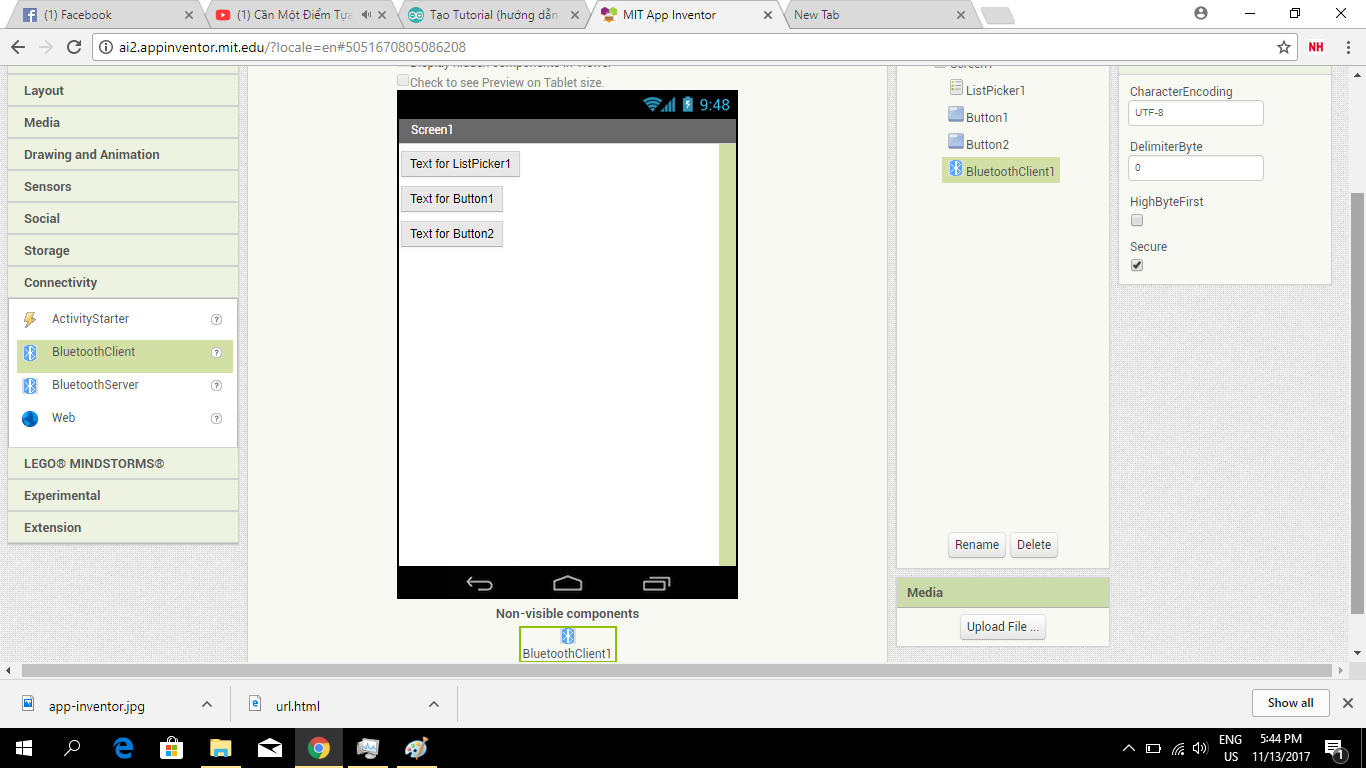This screenshot has height=768, width=1366.
Task: Switch to the New Tab tab
Action: [878, 15]
